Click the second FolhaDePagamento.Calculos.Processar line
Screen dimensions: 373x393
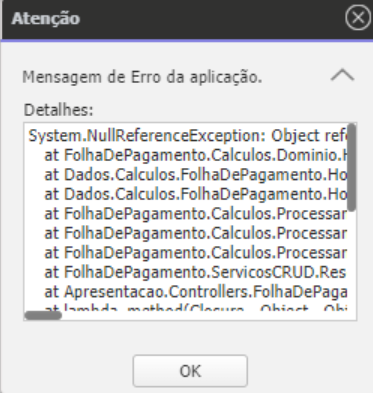(196, 233)
